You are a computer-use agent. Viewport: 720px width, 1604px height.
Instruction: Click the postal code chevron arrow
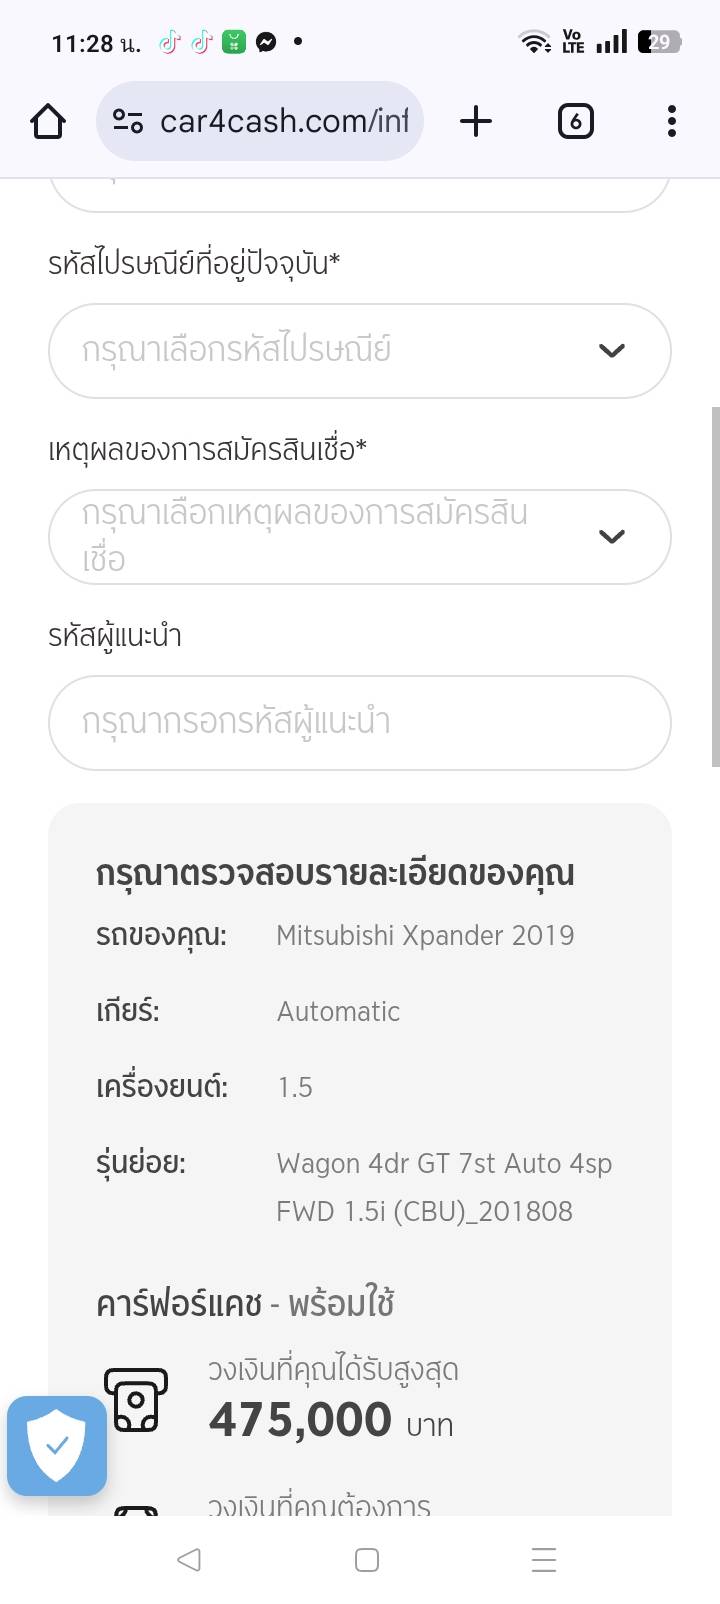[x=611, y=351]
